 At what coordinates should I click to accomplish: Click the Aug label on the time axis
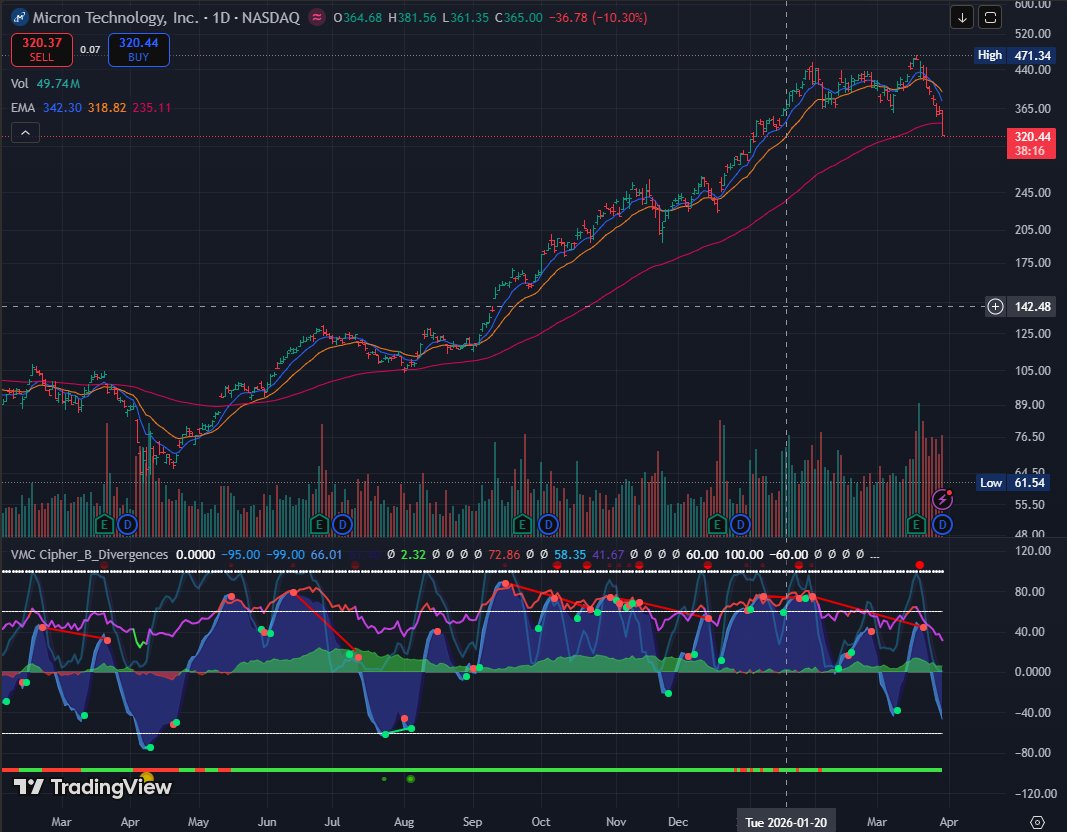404,822
